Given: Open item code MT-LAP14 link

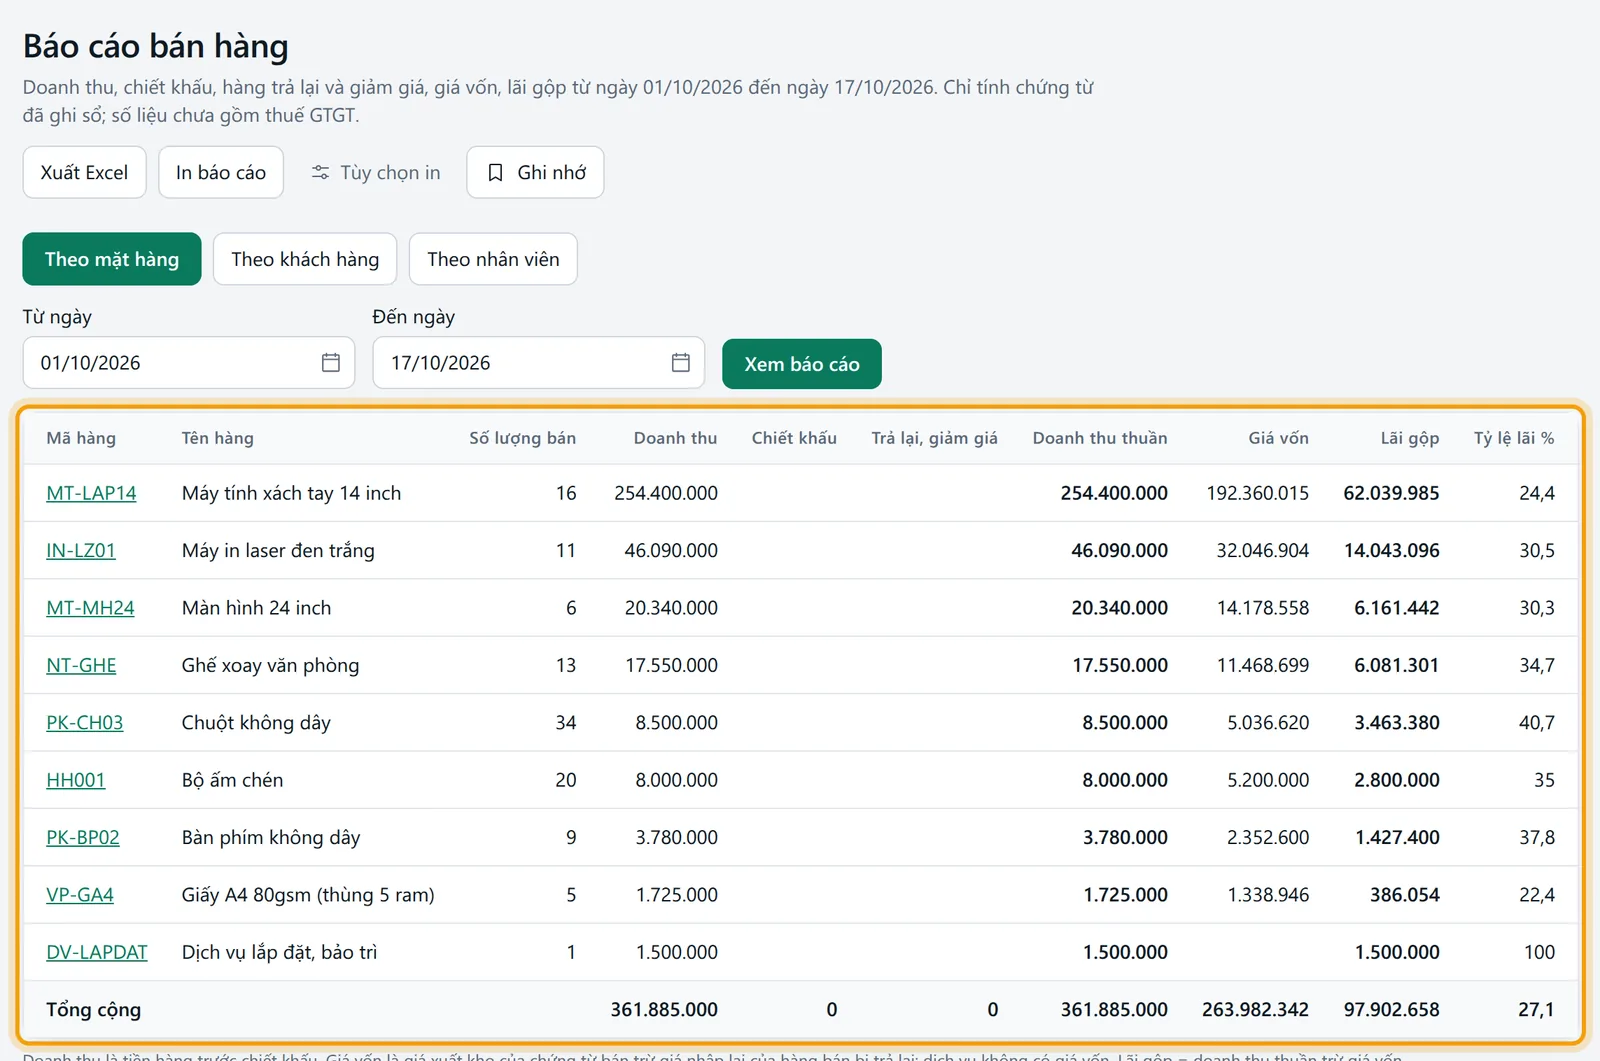Looking at the screenshot, I should pyautogui.click(x=91, y=493).
